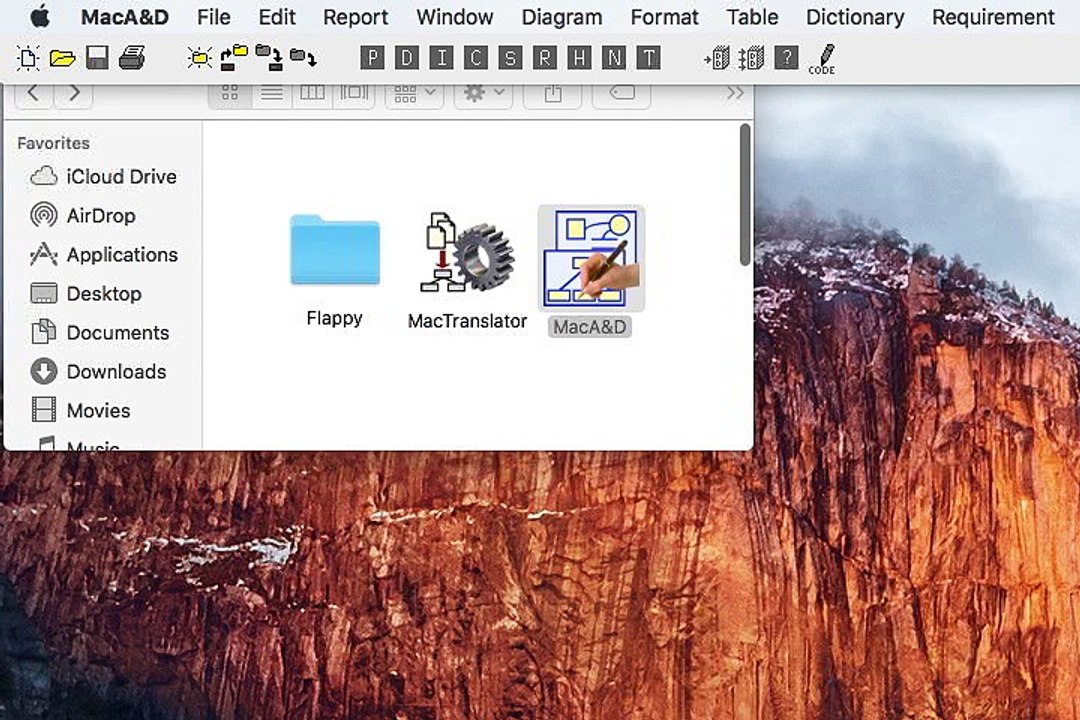Viewport: 1080px width, 720px height.
Task: Open the Report menu
Action: click(355, 17)
